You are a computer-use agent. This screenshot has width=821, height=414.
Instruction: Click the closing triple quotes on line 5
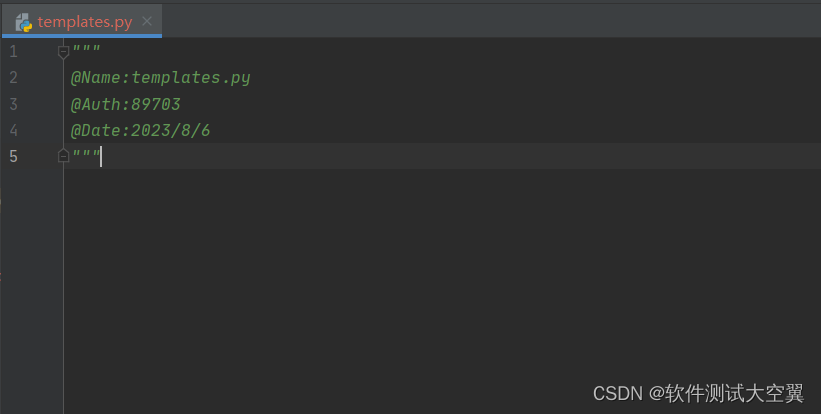(86, 153)
